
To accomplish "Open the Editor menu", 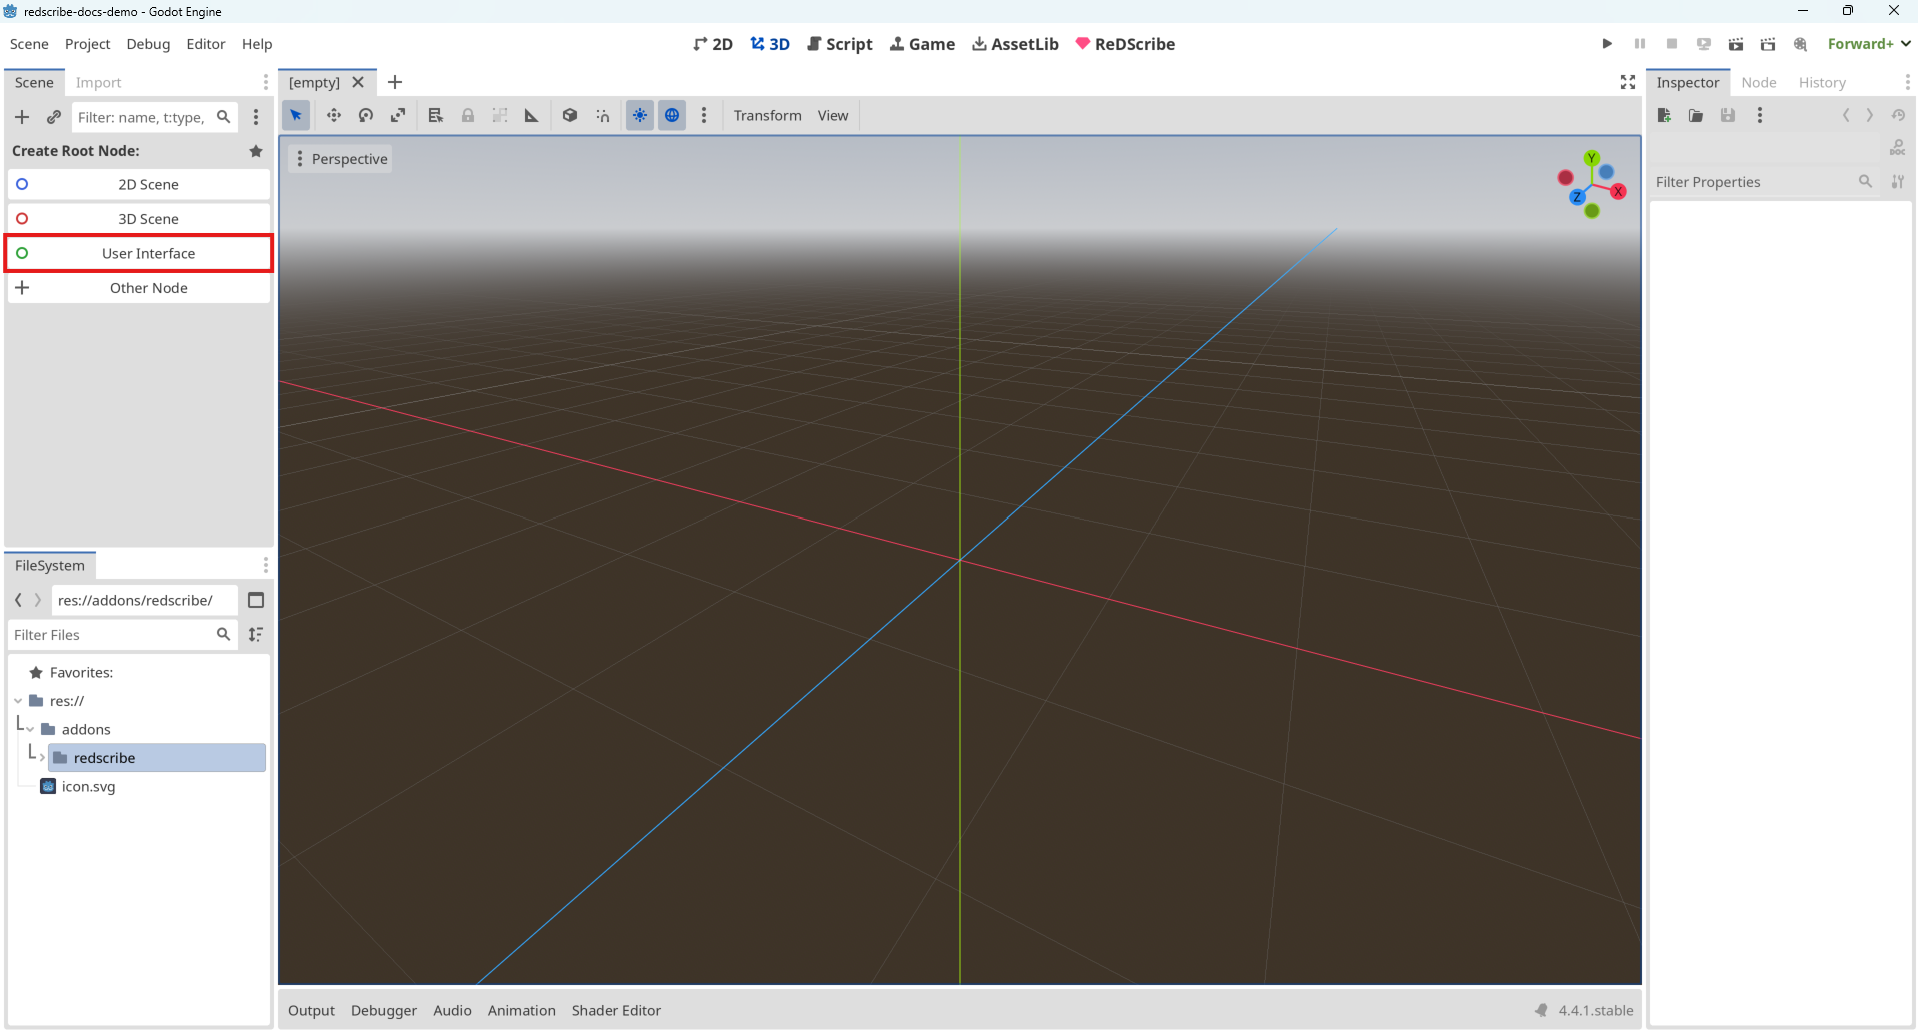I will pos(206,44).
